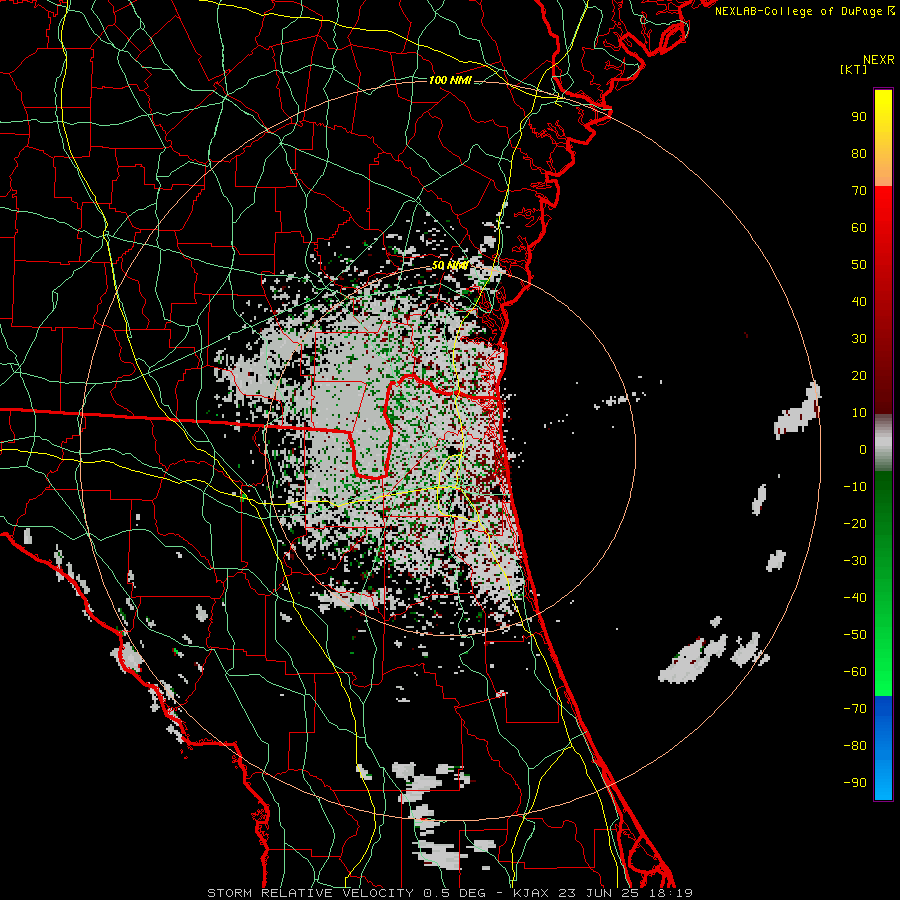Click the "50 NMI" range ring label
The height and width of the screenshot is (900, 900).
[x=450, y=265]
